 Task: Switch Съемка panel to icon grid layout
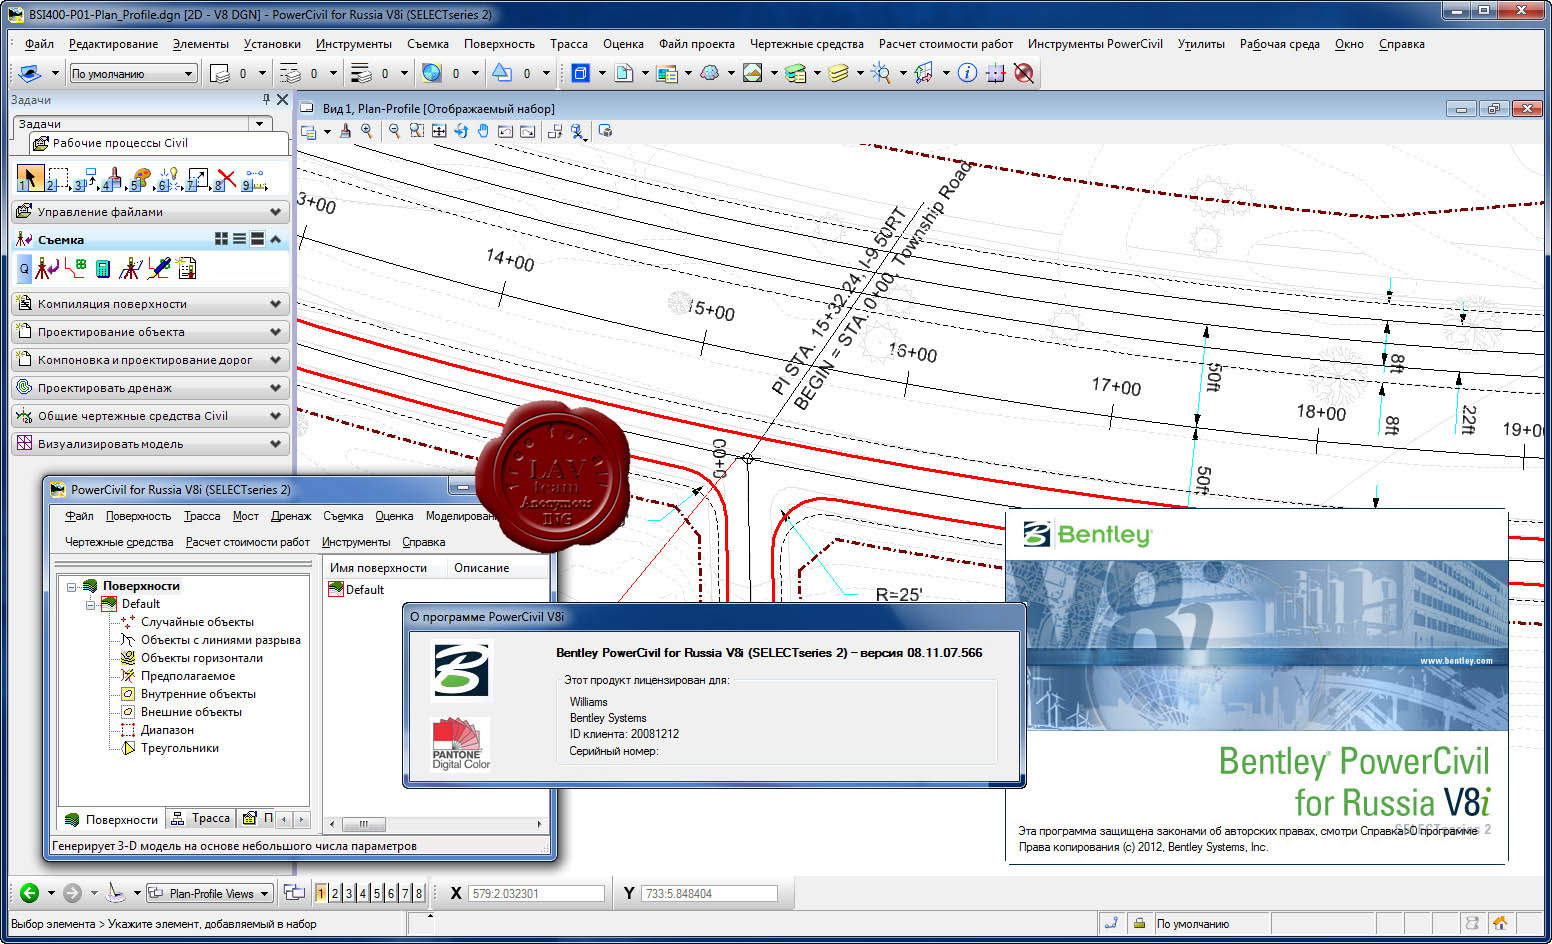[221, 239]
